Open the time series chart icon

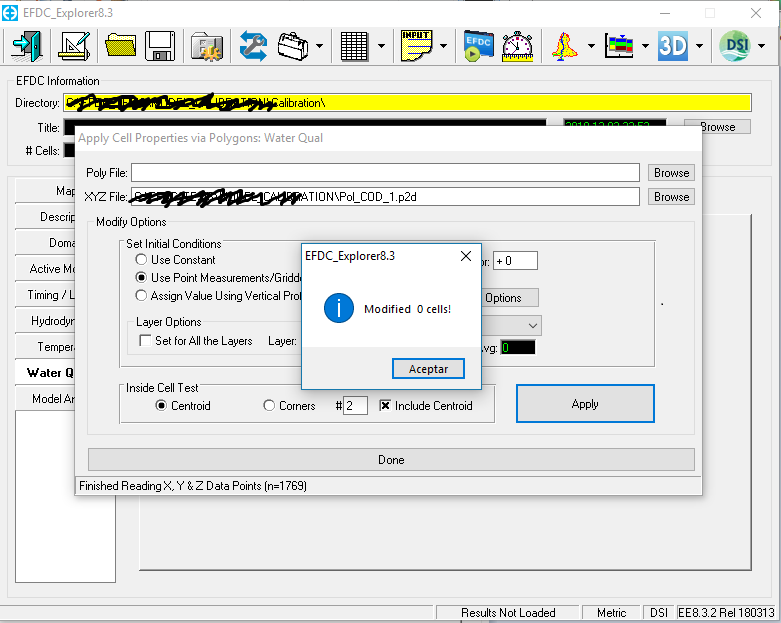coord(619,46)
